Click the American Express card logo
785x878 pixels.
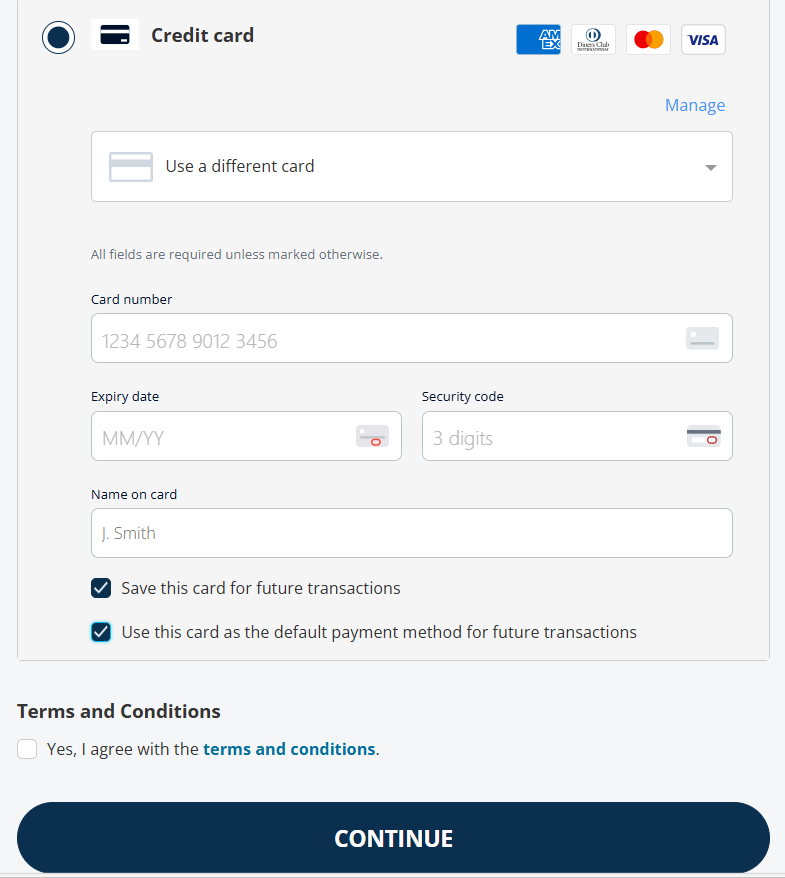(x=538, y=39)
